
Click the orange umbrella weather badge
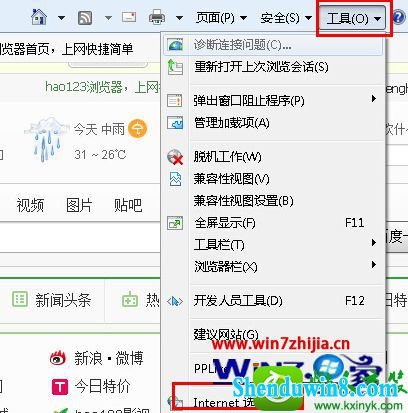137,129
